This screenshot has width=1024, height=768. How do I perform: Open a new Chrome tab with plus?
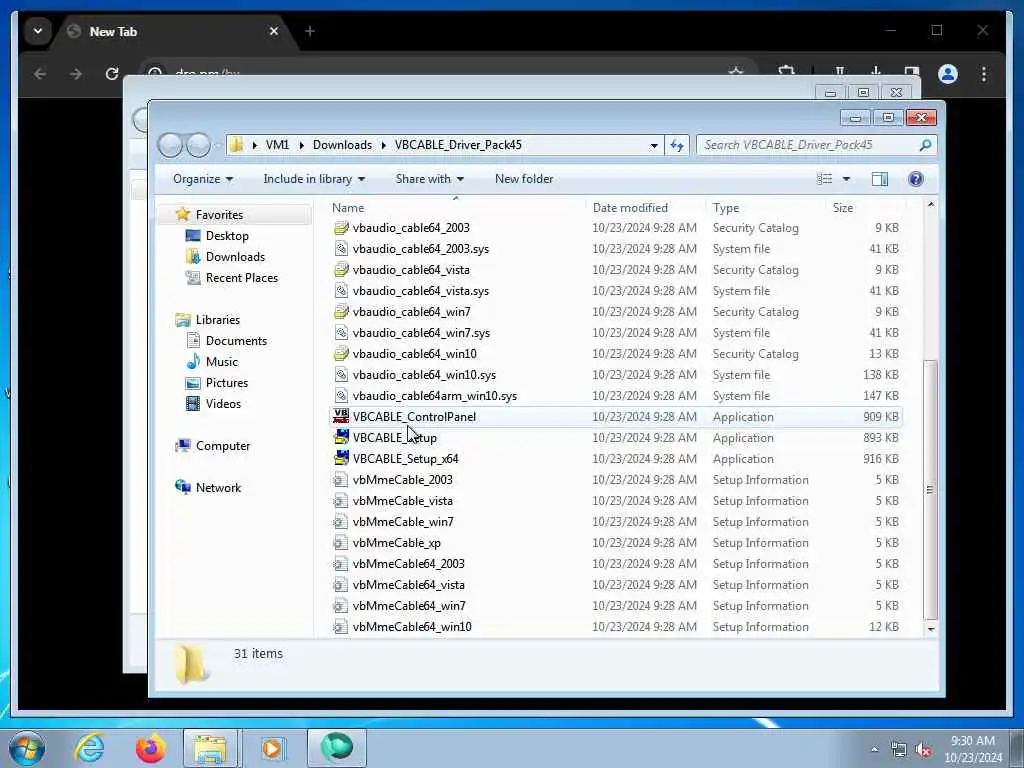point(310,31)
